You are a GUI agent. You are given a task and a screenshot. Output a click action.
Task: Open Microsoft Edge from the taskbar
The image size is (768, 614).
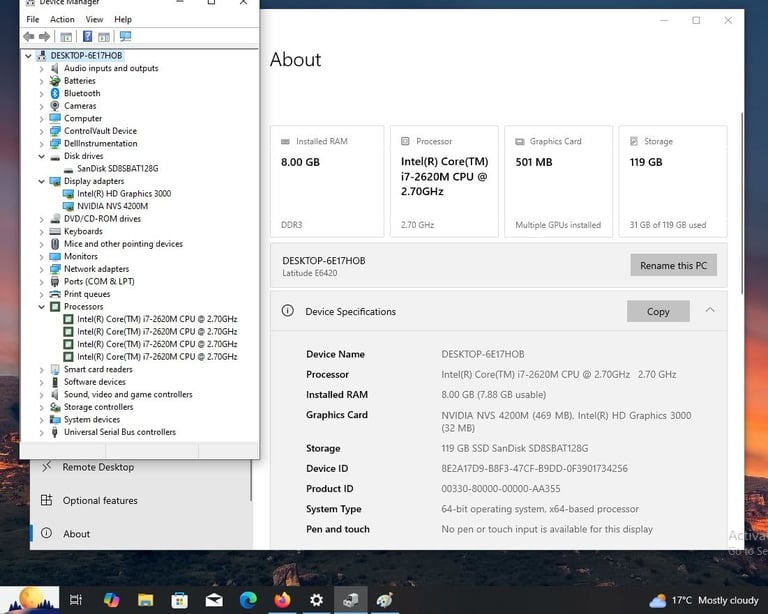pos(248,600)
